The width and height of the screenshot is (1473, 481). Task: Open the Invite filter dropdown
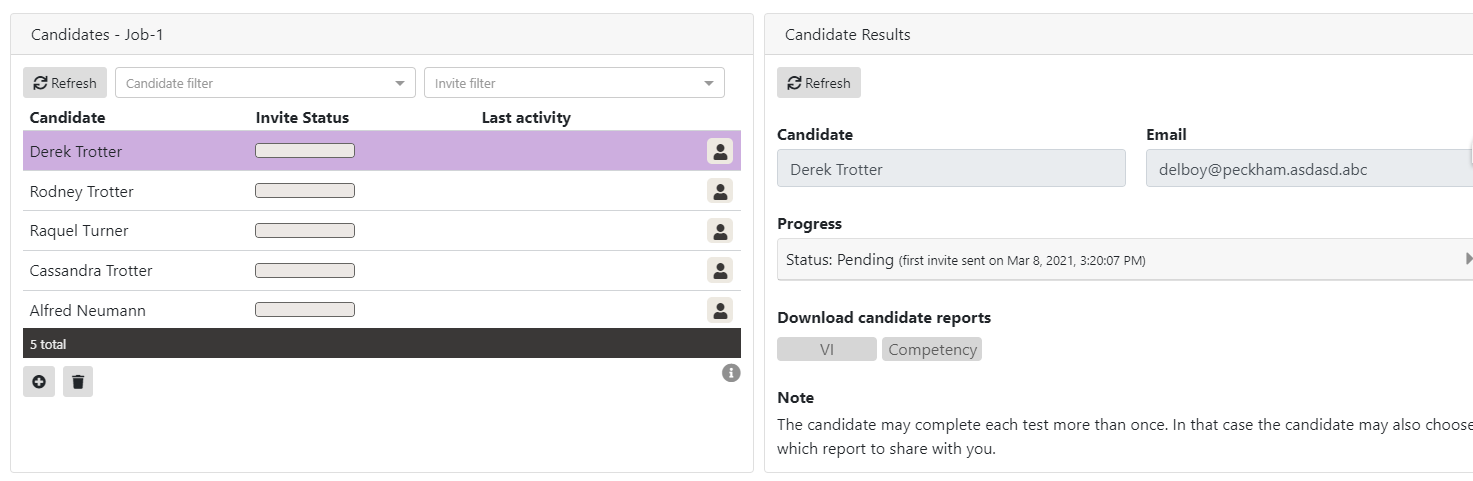(574, 83)
